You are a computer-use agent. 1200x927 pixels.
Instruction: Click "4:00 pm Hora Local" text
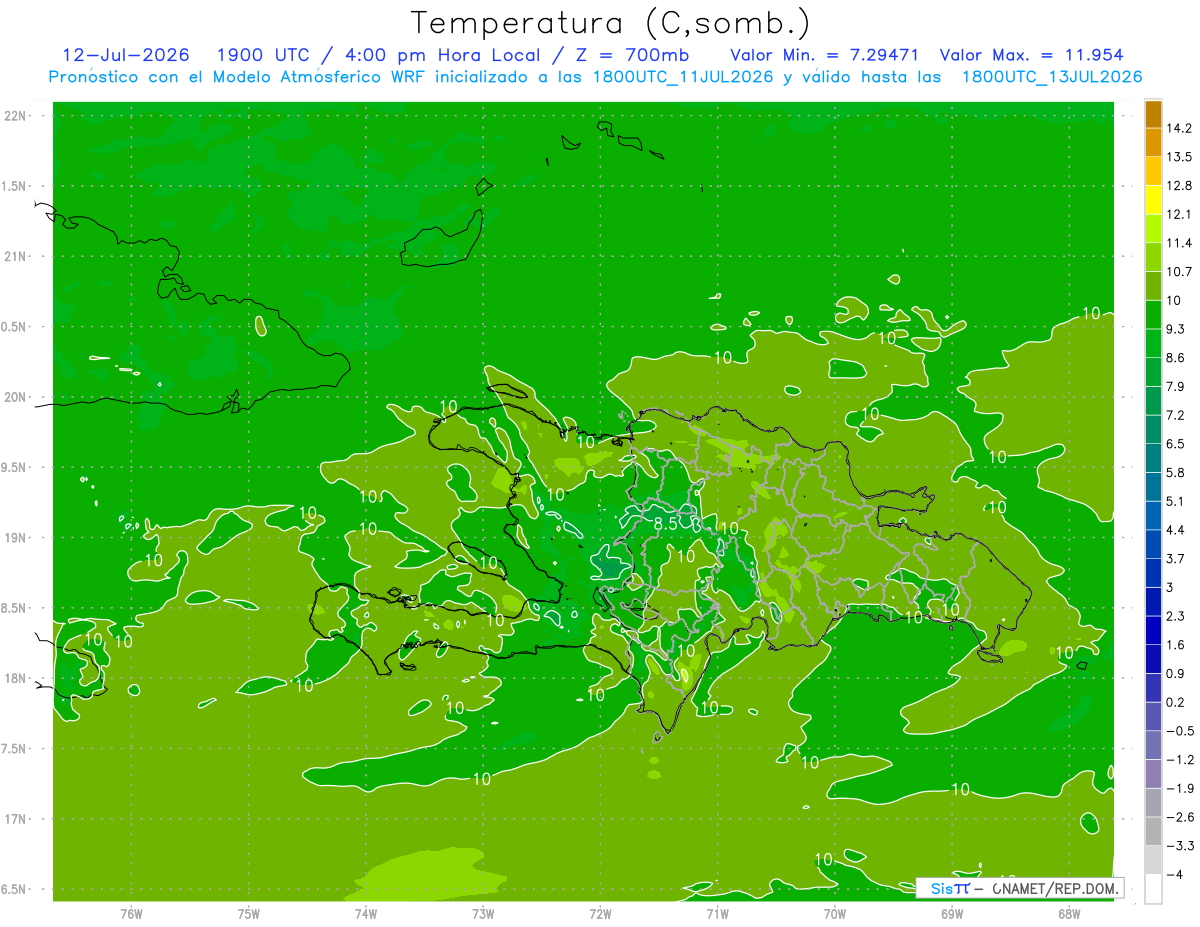[442, 55]
